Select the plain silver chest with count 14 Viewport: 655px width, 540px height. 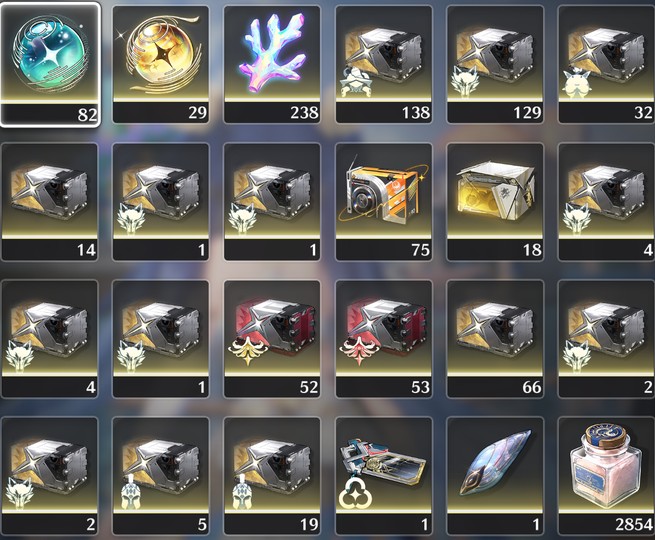50,202
